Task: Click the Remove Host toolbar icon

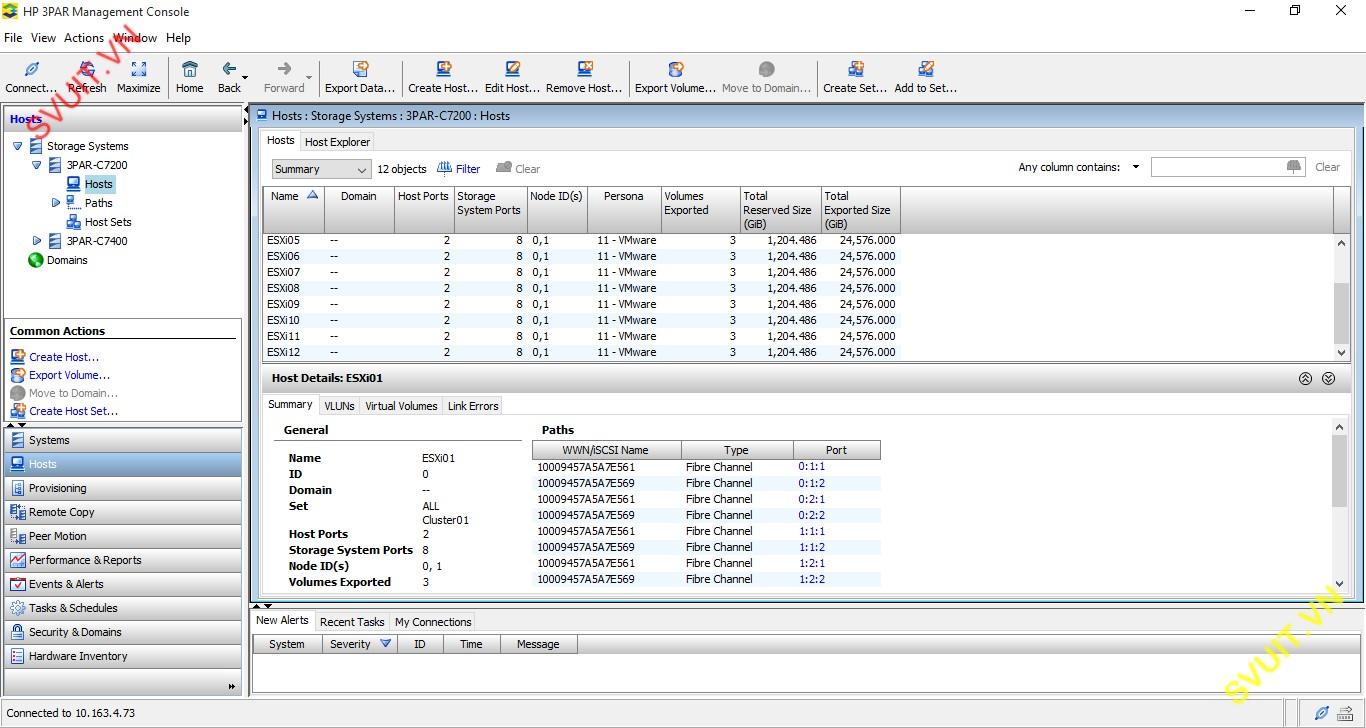Action: (585, 69)
